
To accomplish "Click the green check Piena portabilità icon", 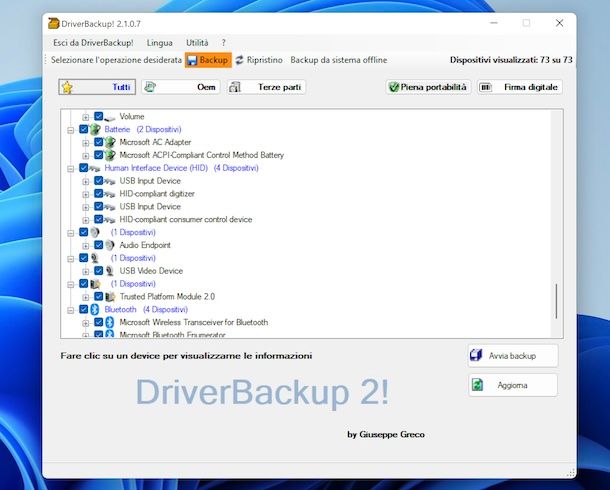I will pyautogui.click(x=394, y=88).
